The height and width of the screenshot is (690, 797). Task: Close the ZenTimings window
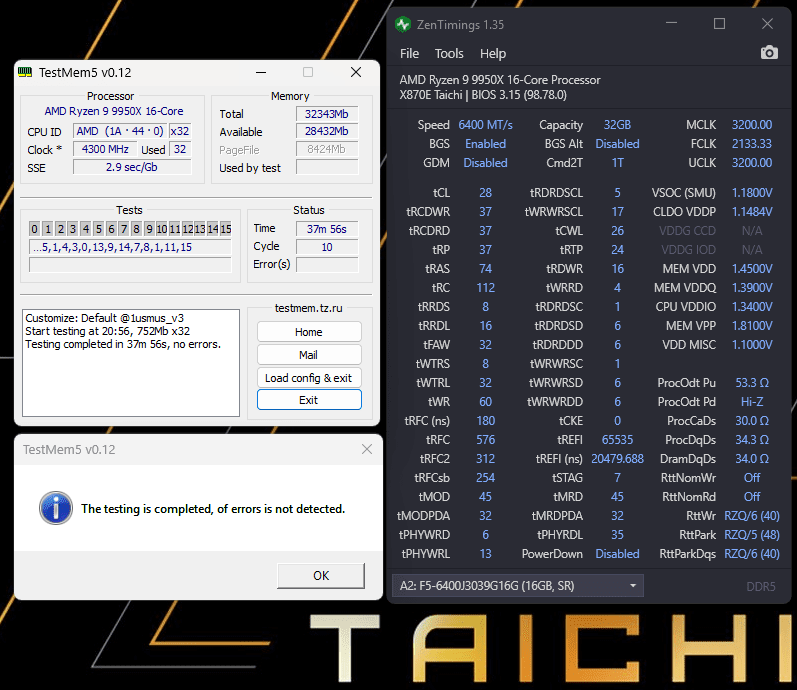tap(767, 23)
